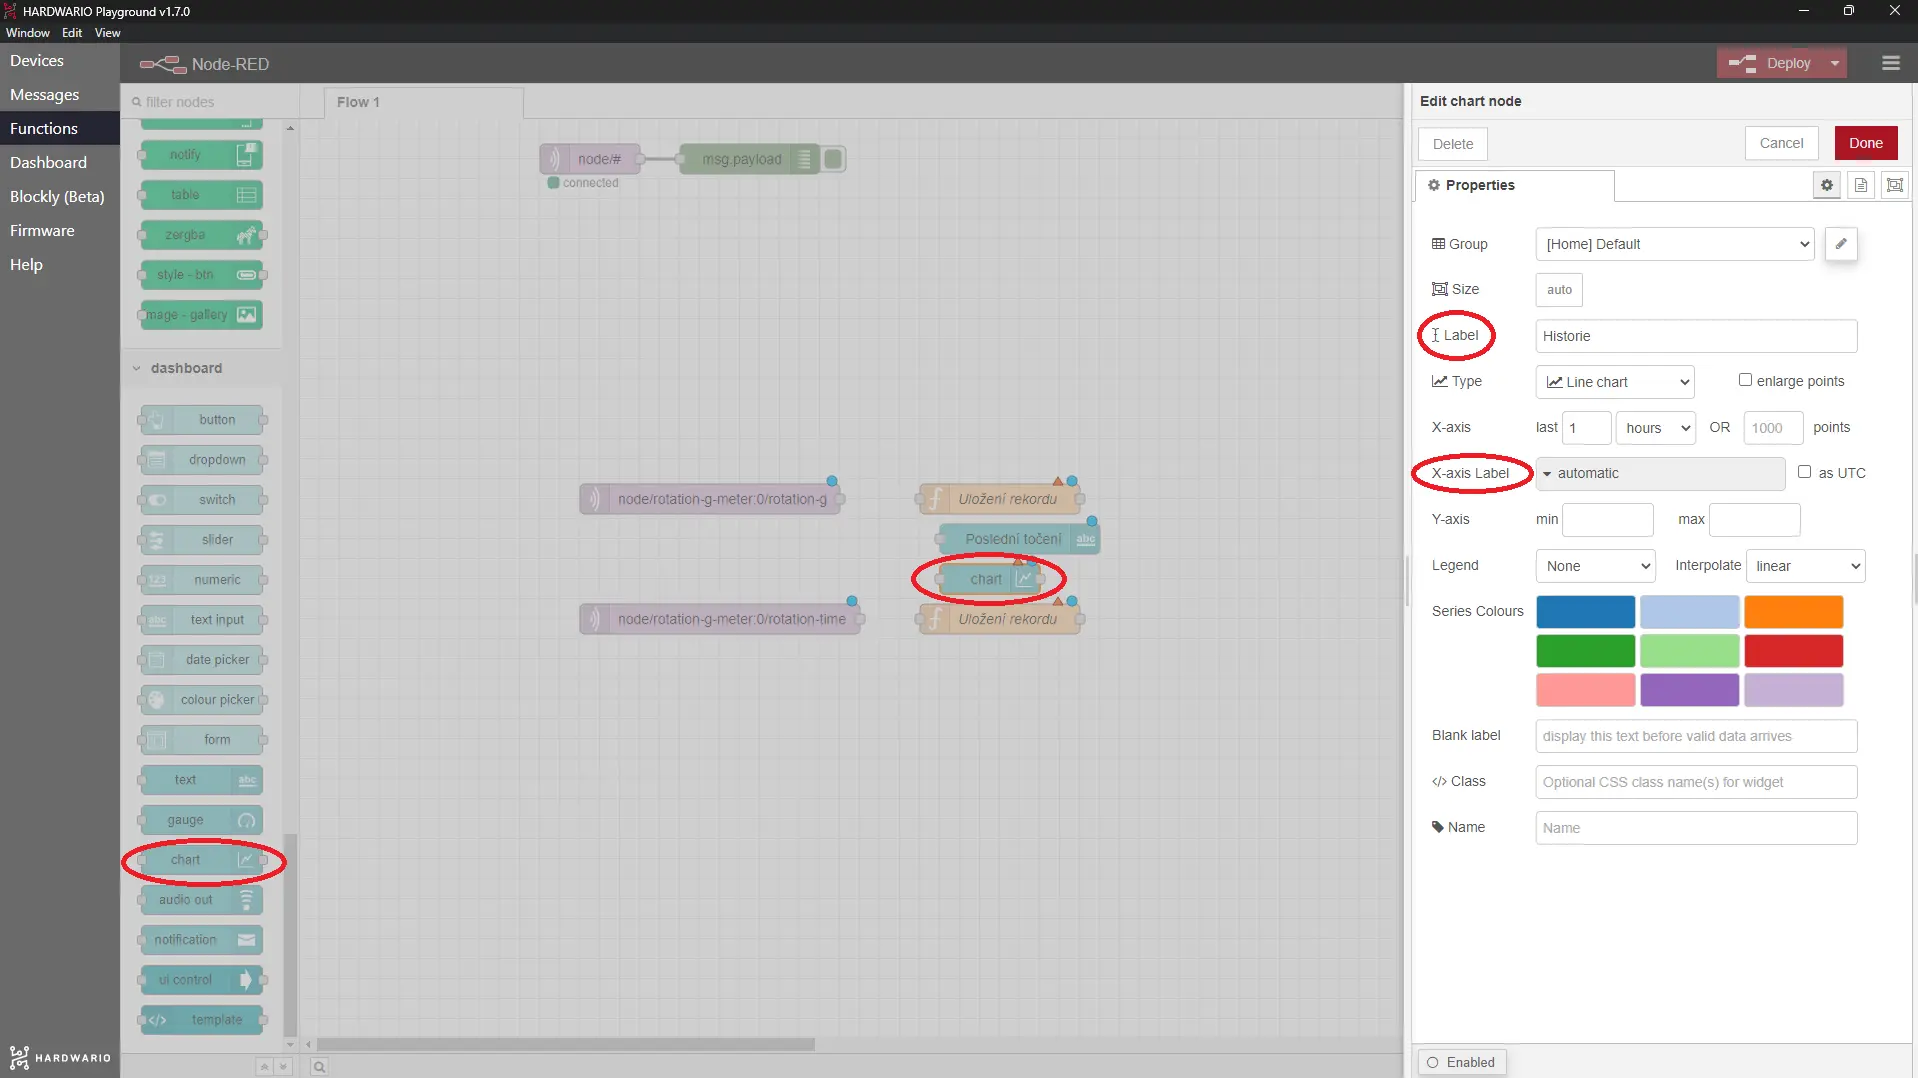Viewport: 1918px width, 1078px height.
Task: Select the form palette node
Action: (x=202, y=740)
